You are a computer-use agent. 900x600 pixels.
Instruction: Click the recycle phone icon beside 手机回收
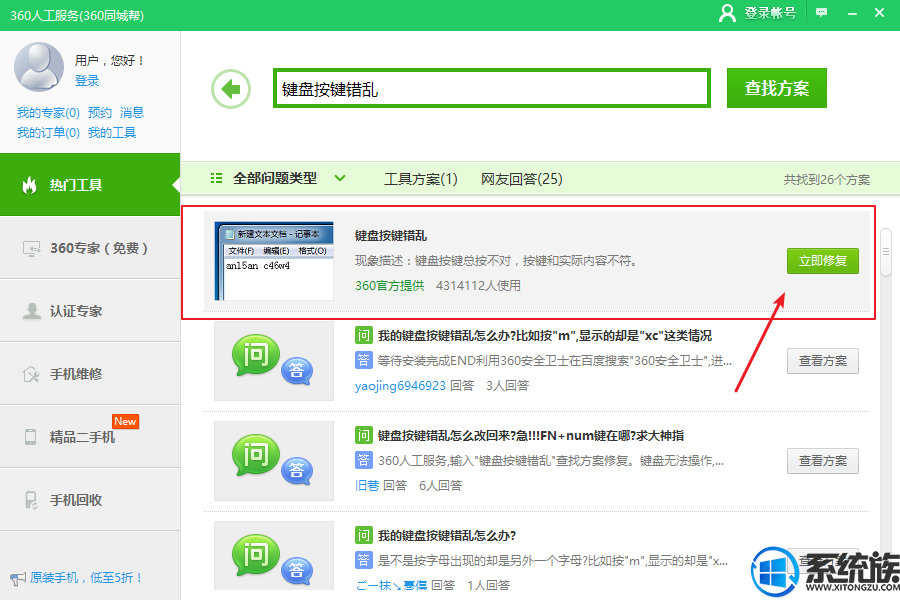[31, 500]
